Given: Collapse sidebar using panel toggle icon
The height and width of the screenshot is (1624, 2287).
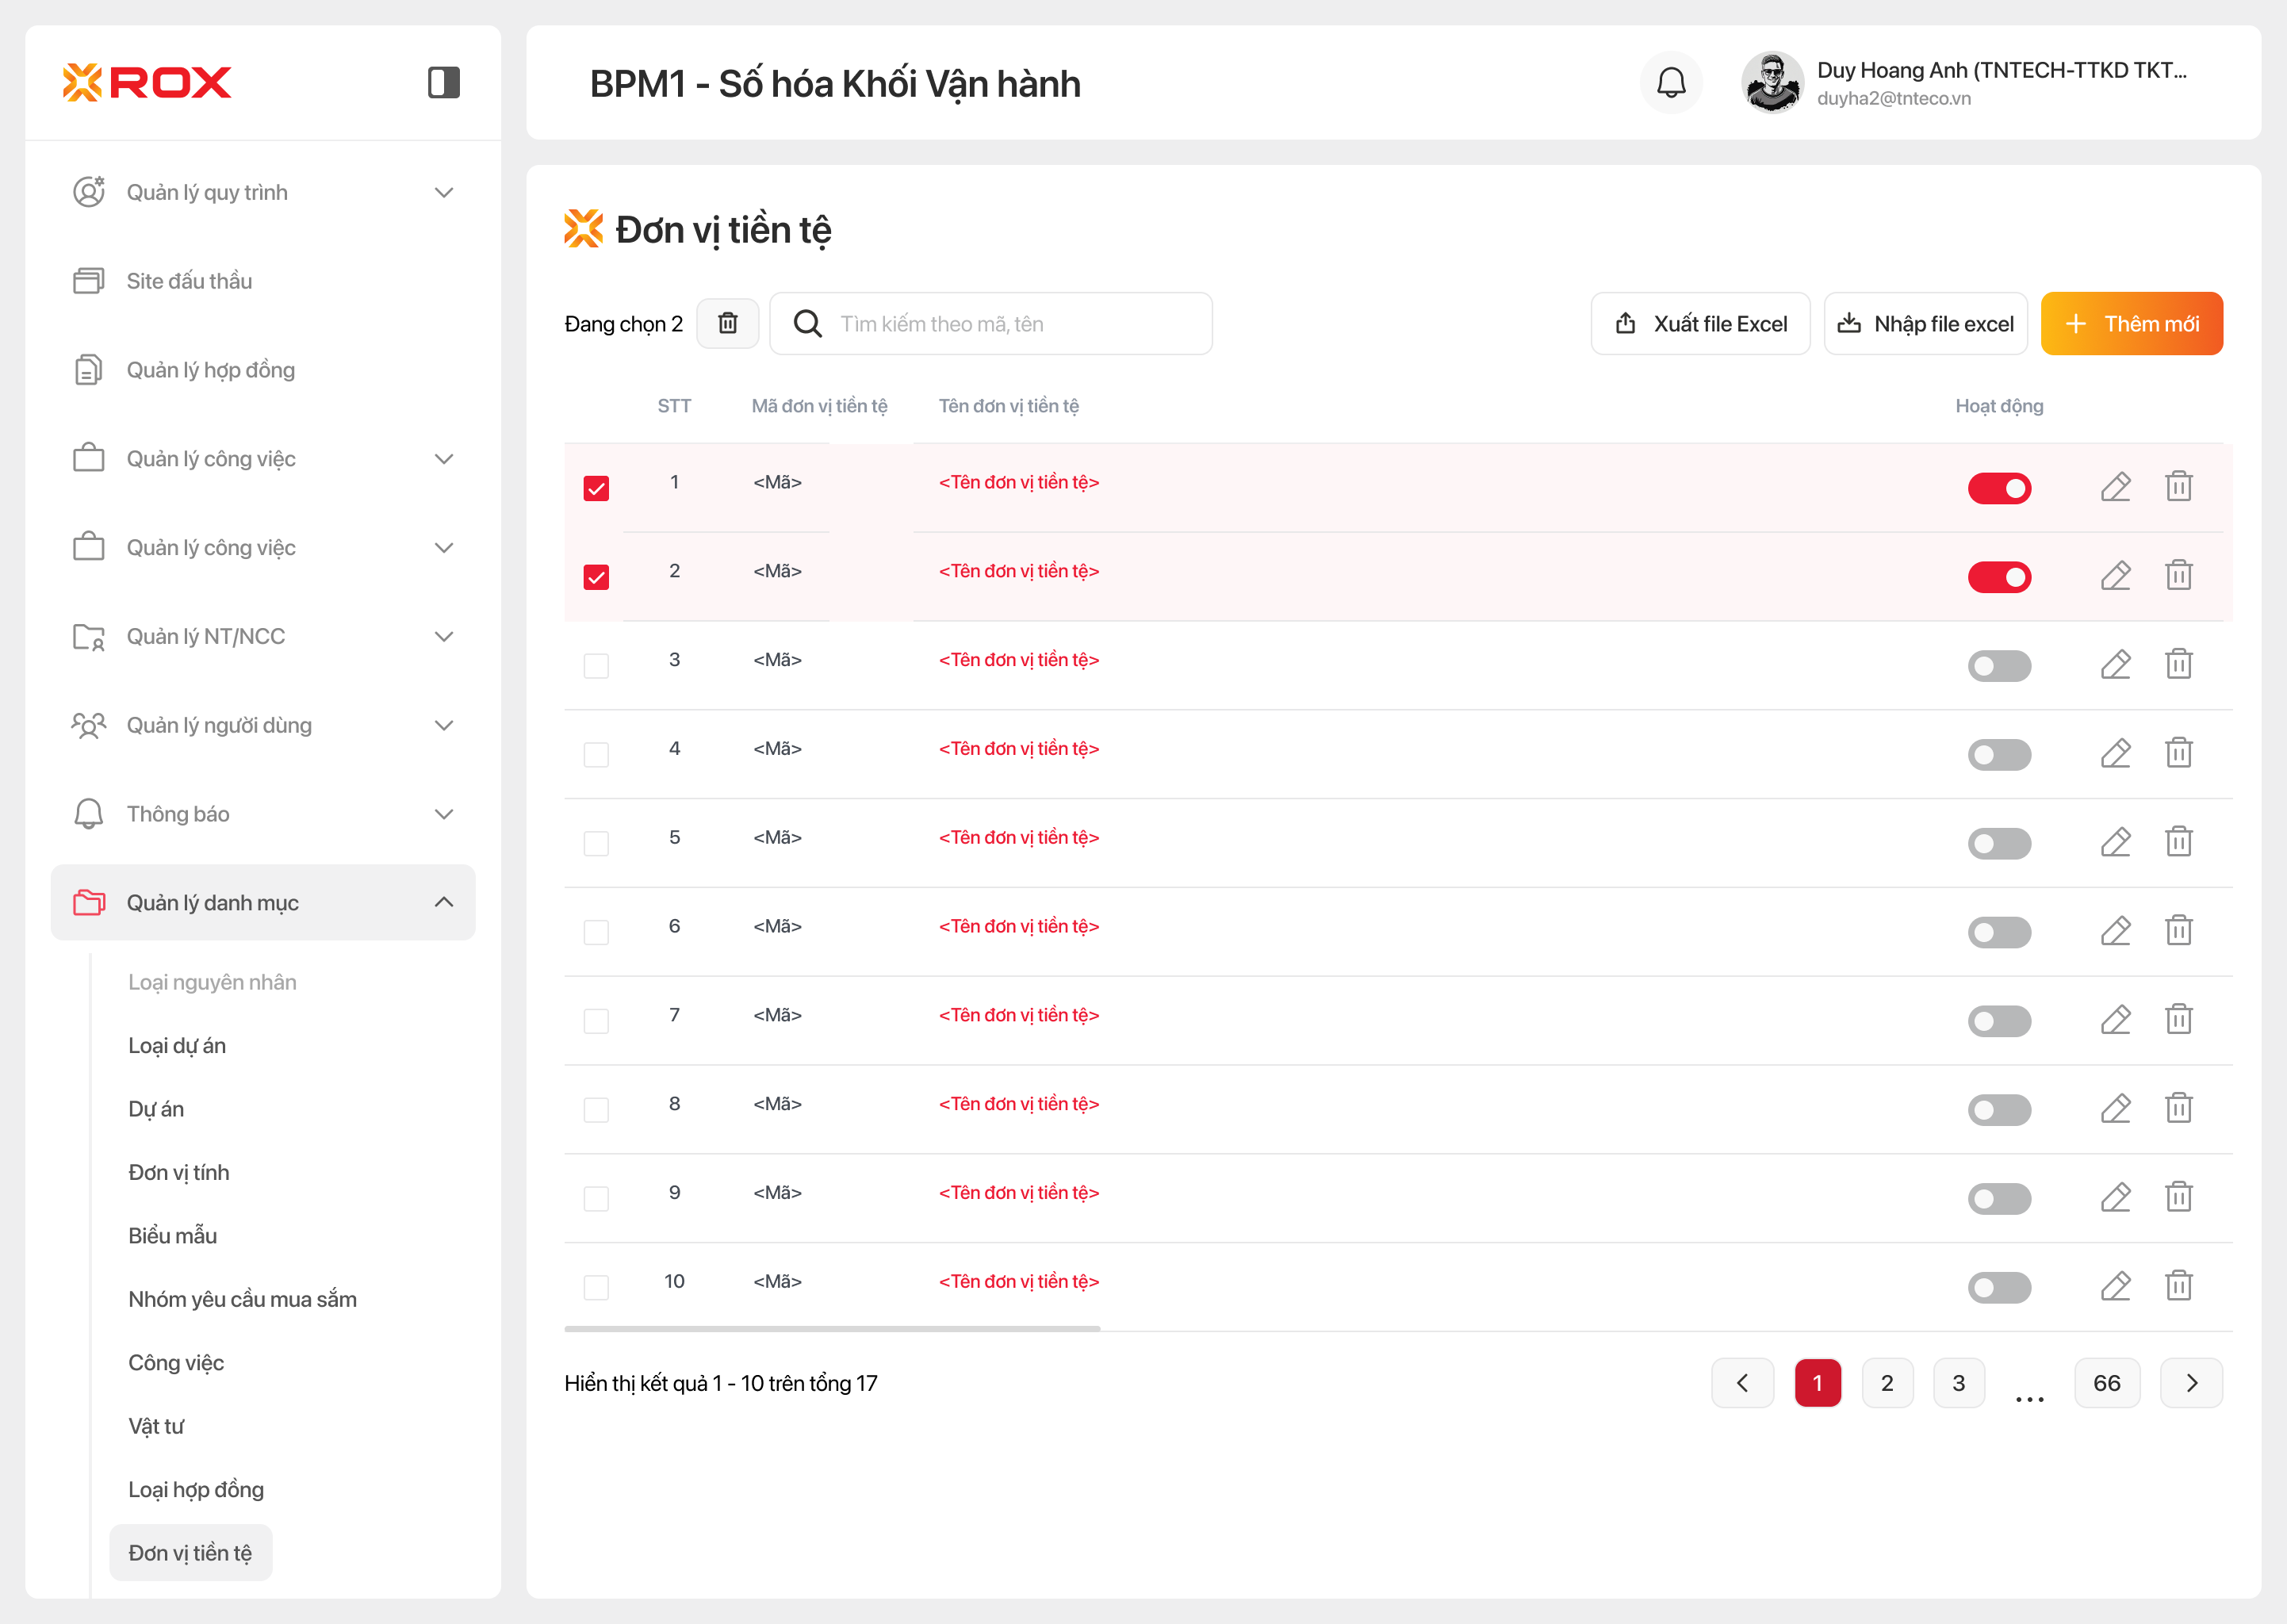Looking at the screenshot, I should (x=443, y=82).
